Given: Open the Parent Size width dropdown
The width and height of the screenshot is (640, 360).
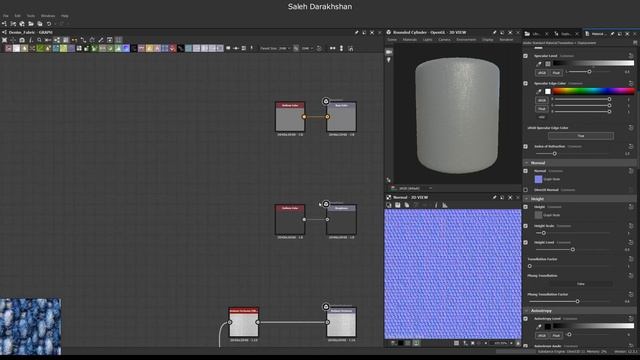Looking at the screenshot, I should click(285, 48).
